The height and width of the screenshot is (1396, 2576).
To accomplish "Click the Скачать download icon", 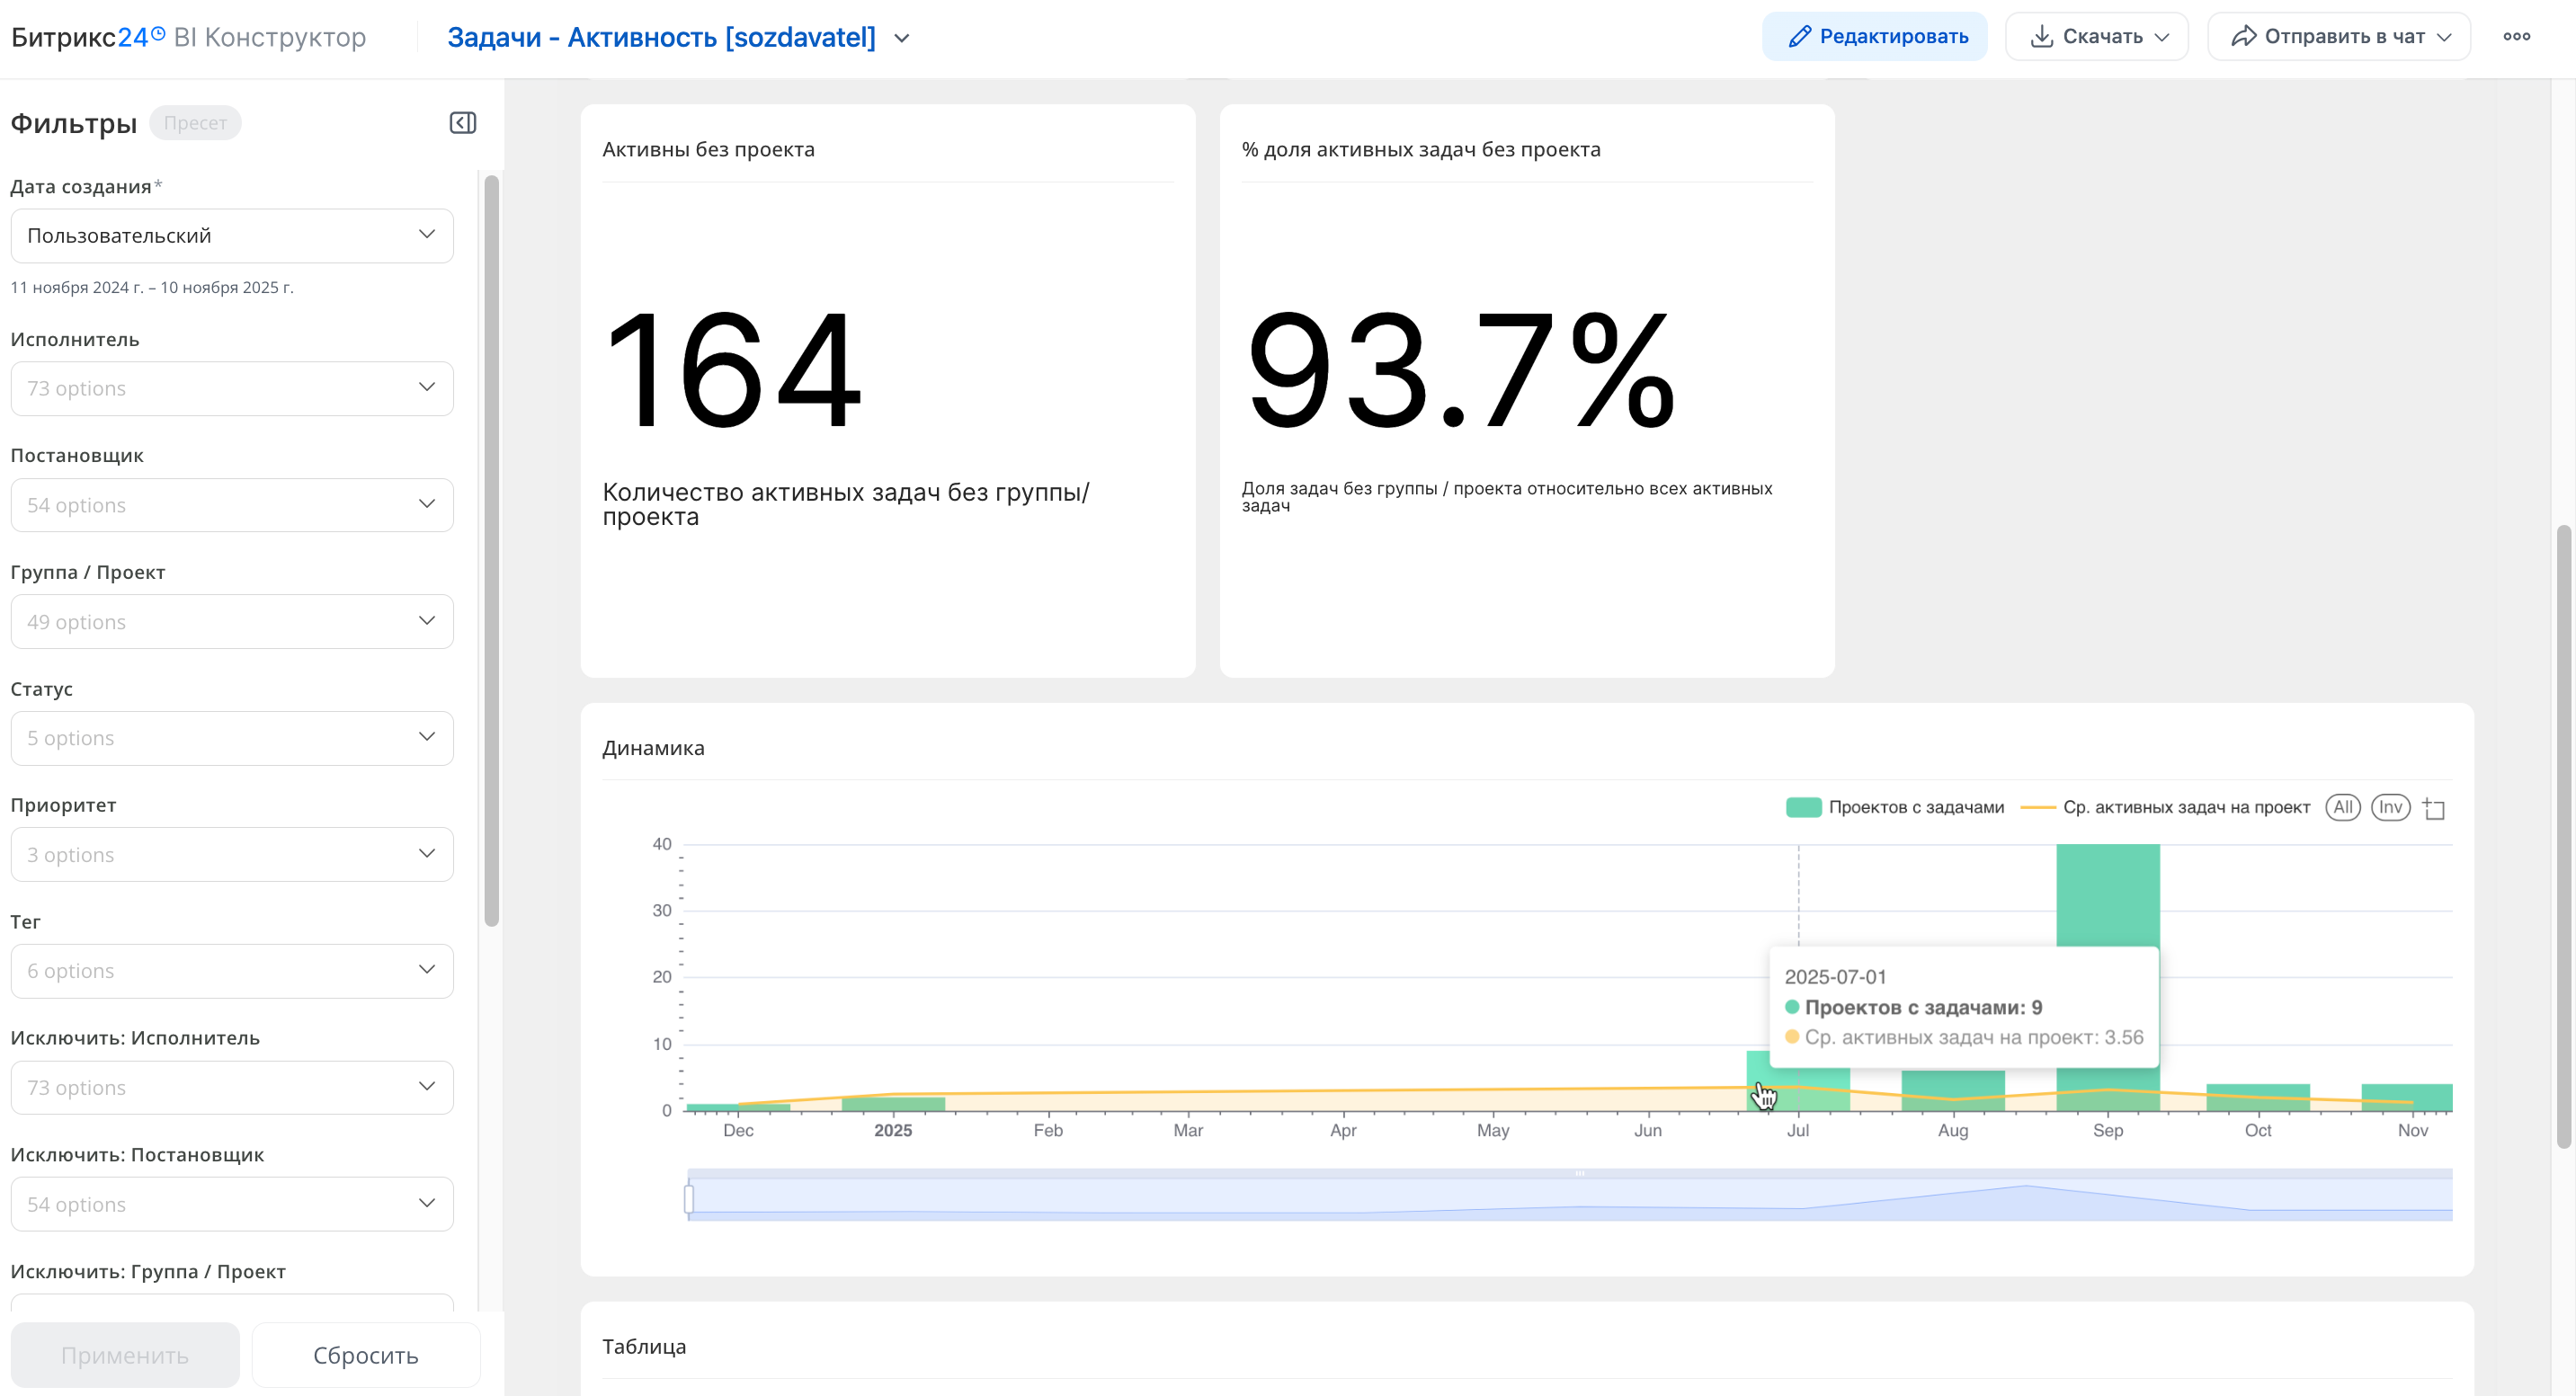I will click(2041, 37).
